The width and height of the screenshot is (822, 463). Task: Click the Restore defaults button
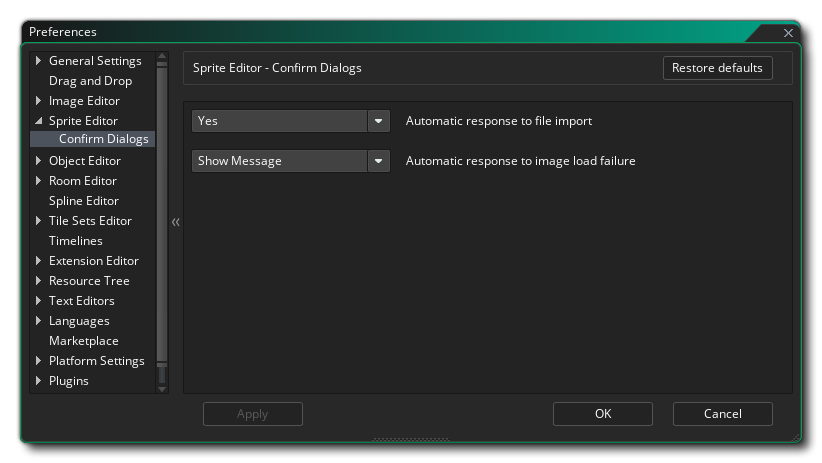tap(717, 68)
